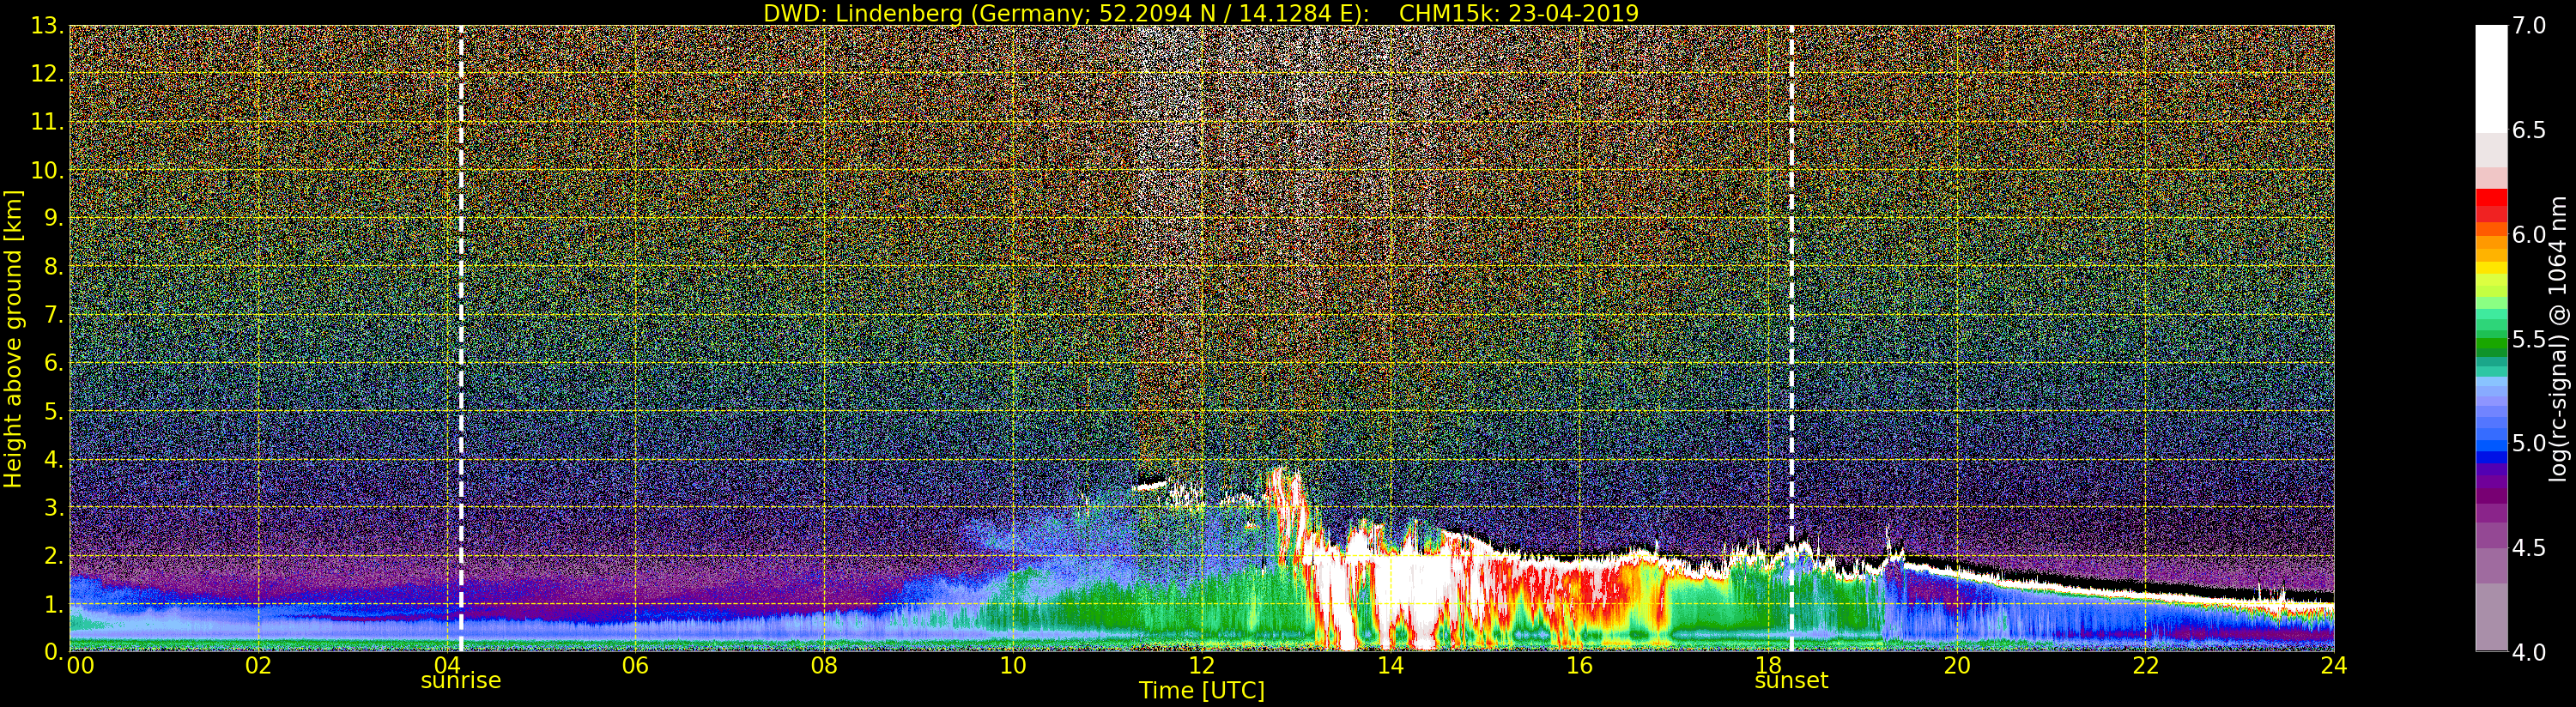
Task: Select the '7.' height axis tick label
Action: (x=54, y=315)
